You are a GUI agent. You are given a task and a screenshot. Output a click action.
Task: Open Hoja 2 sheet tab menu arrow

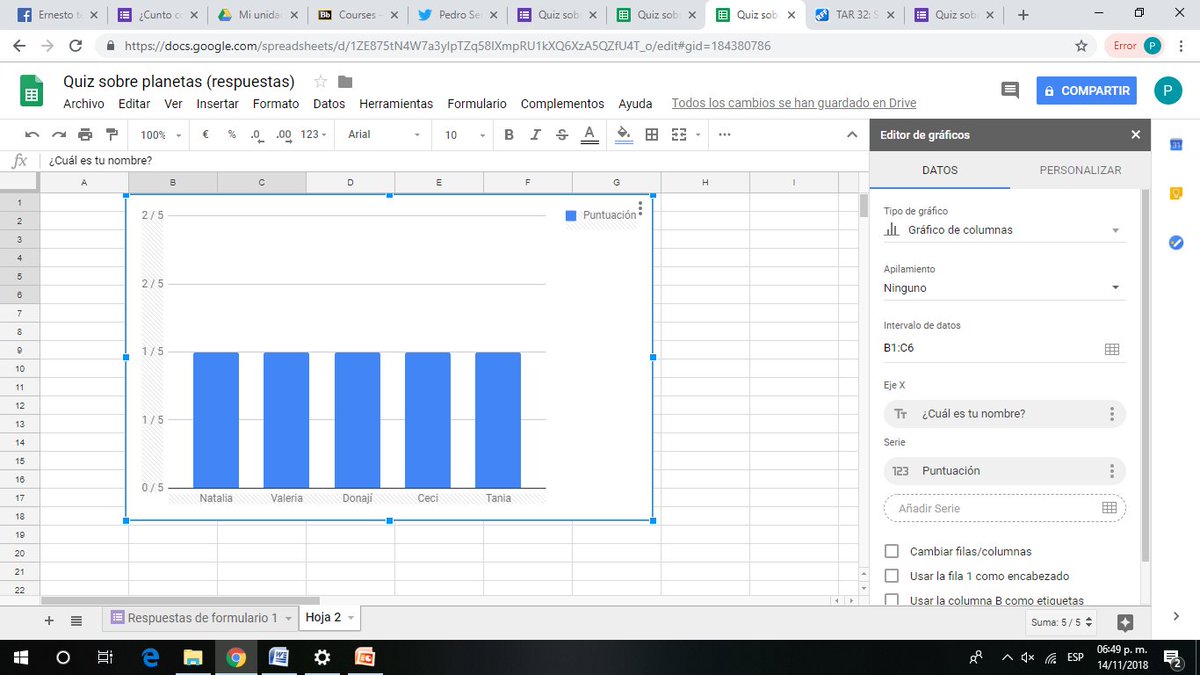(x=351, y=618)
